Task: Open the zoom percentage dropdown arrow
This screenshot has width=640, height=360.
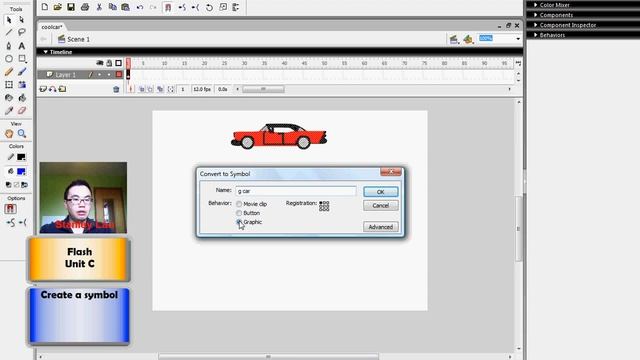Action: click(x=518, y=39)
